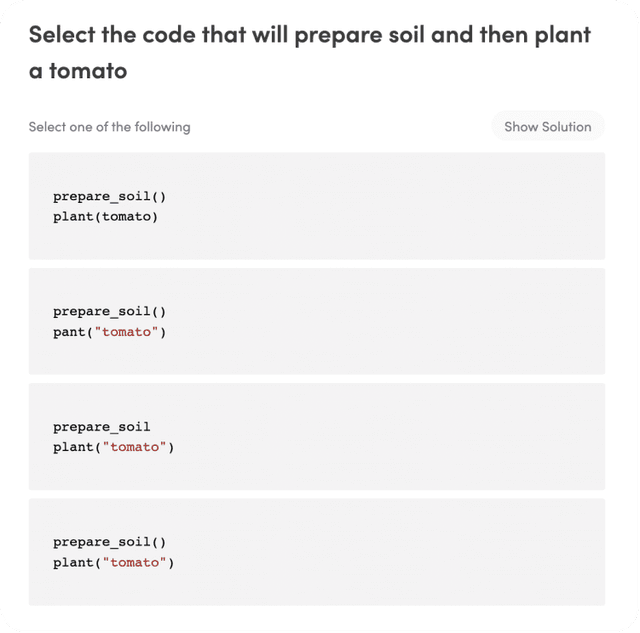Viewport: 640px width, 633px height.
Task: Select the answer with unquoted plant(tomato)
Action: [x=316, y=206]
